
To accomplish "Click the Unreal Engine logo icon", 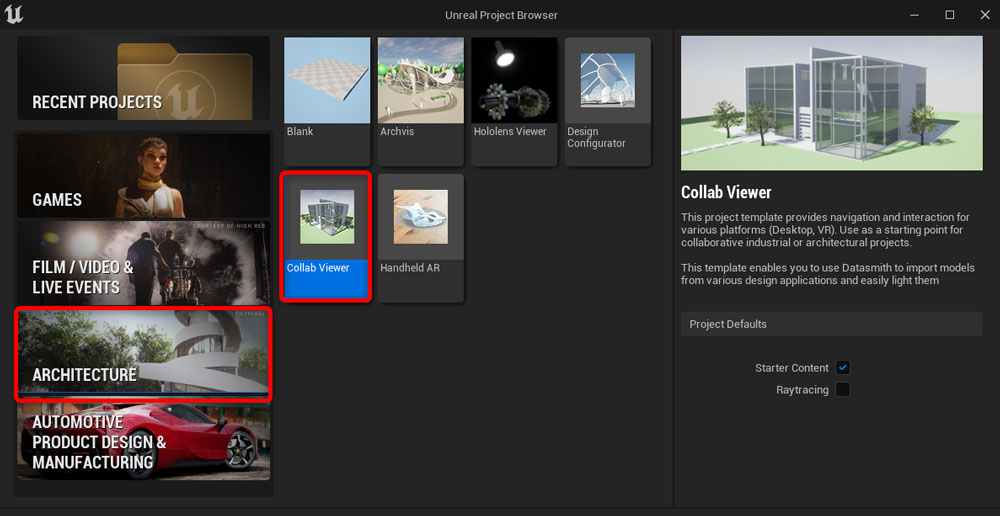I will tap(13, 14).
